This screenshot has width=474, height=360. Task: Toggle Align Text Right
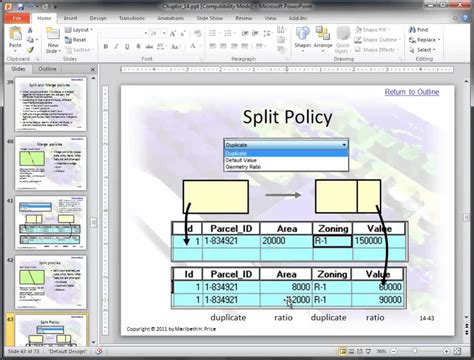click(x=234, y=46)
